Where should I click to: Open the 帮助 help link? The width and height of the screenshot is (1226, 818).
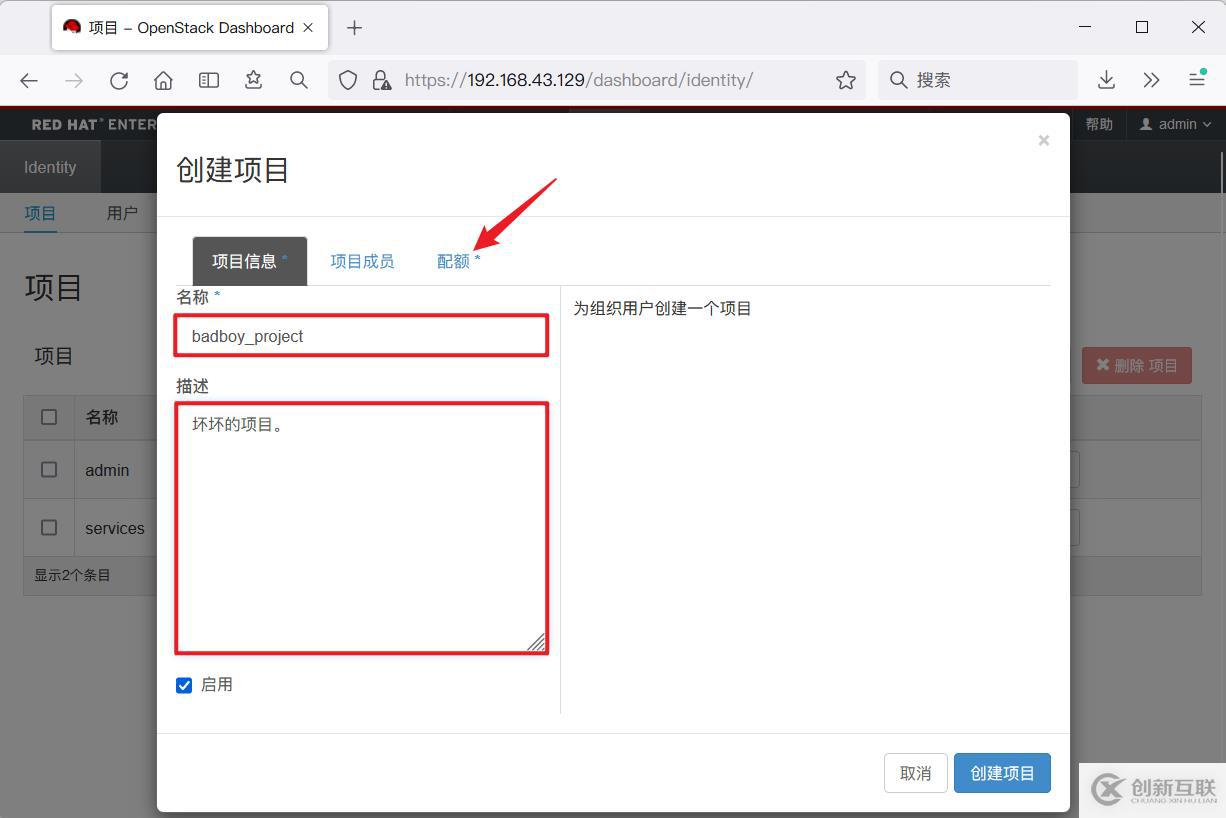tap(1099, 124)
